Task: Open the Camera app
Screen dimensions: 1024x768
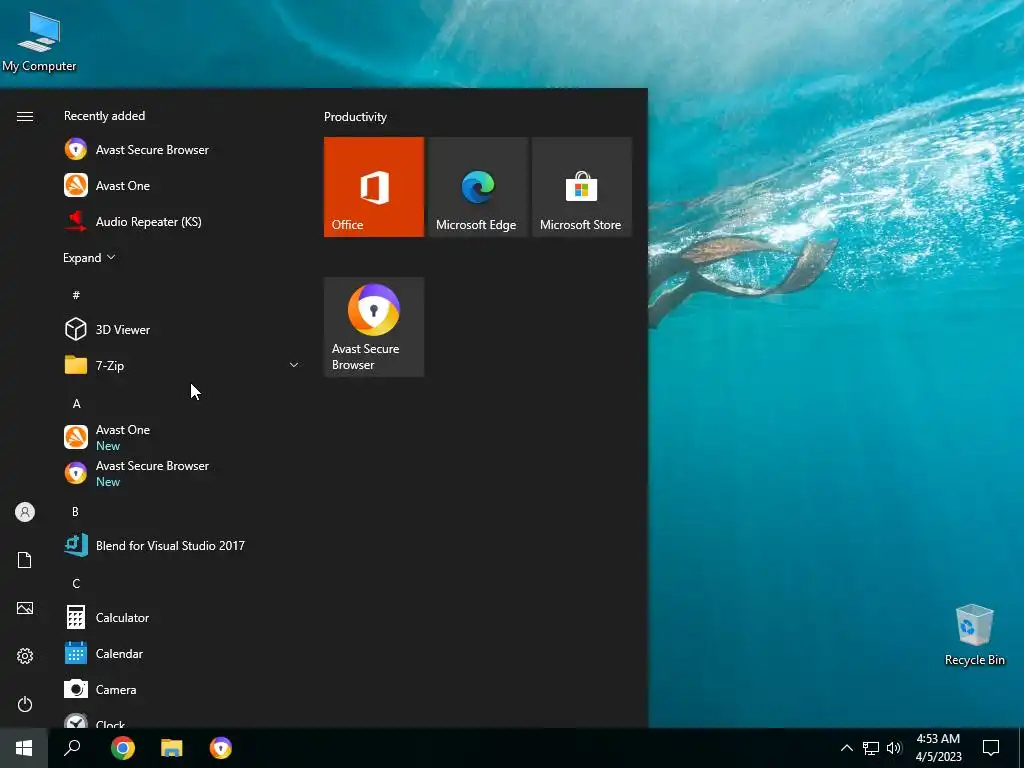Action: tap(181, 689)
